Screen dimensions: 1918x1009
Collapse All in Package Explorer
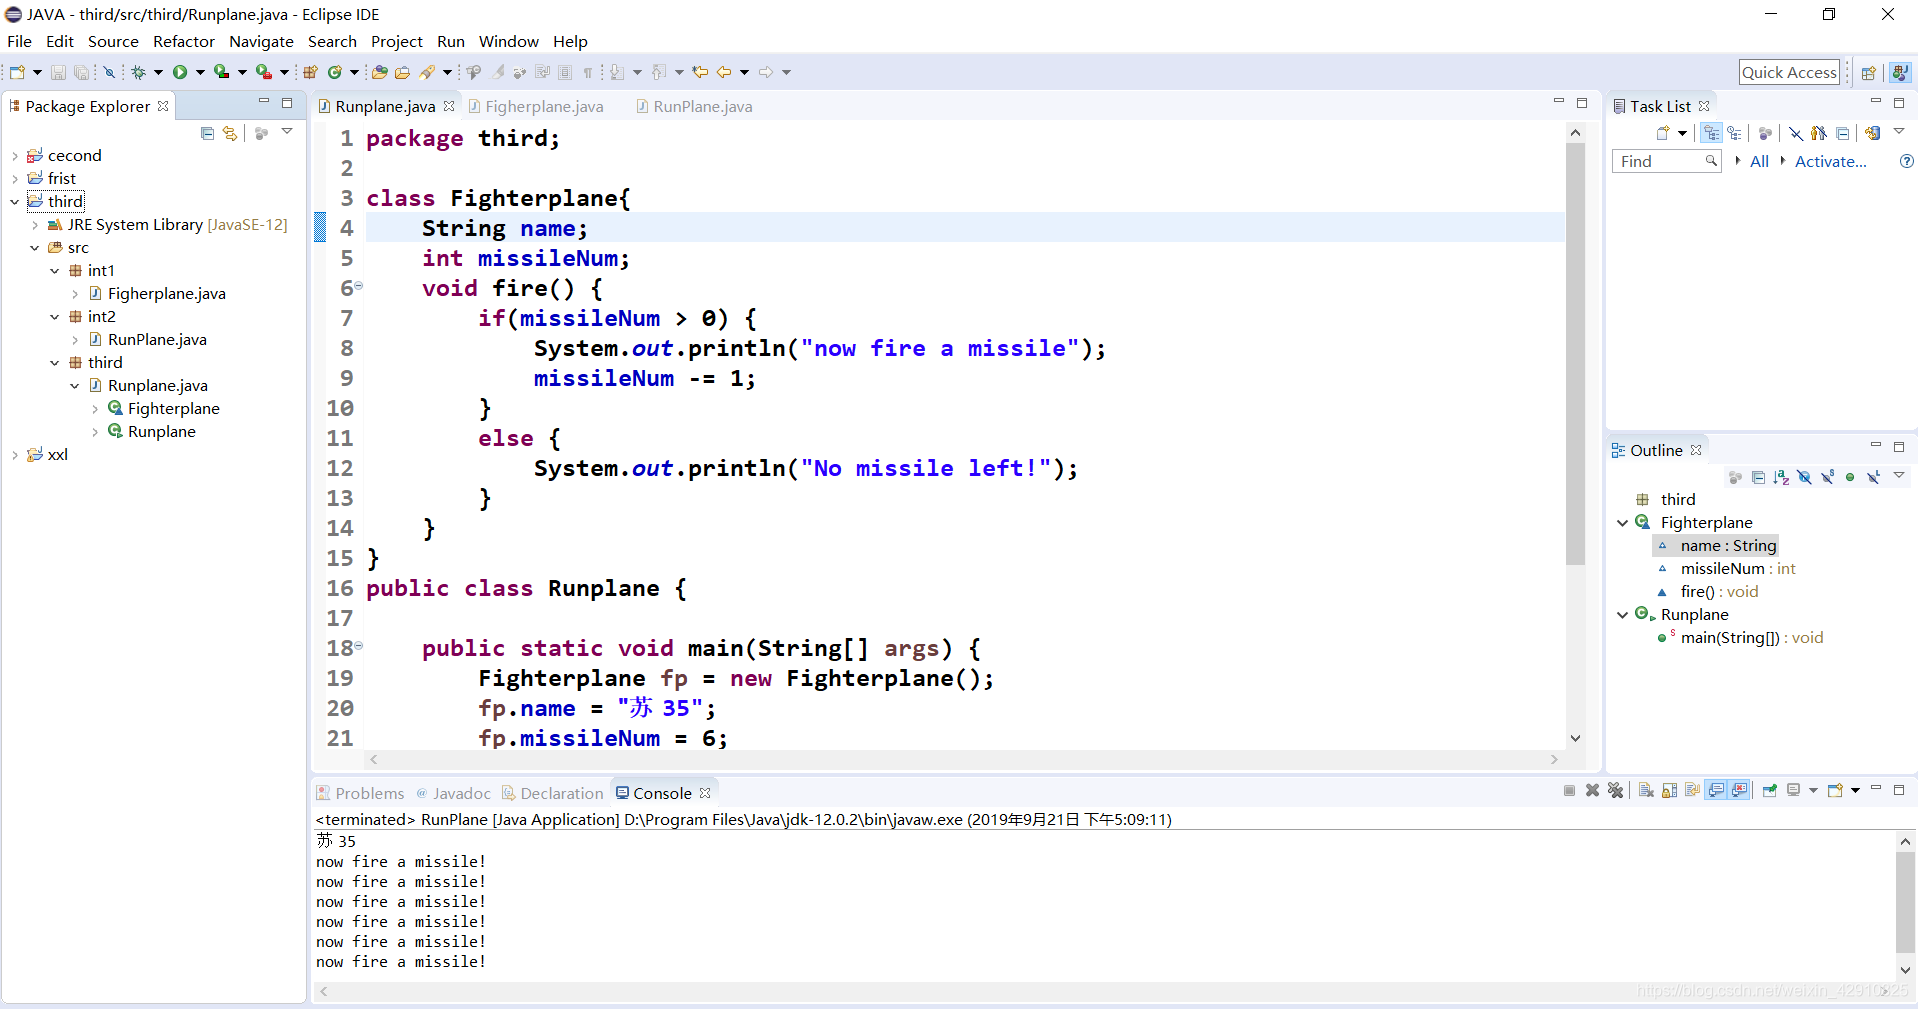pos(207,133)
